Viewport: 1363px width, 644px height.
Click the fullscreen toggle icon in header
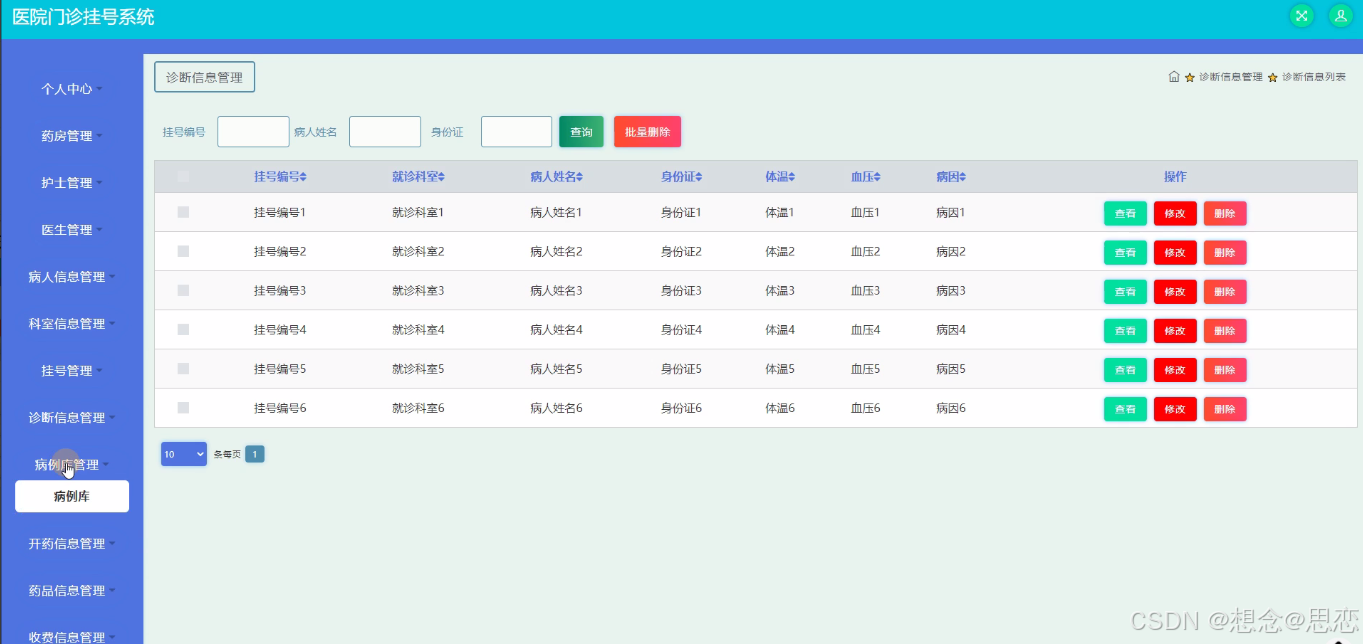(x=1301, y=15)
